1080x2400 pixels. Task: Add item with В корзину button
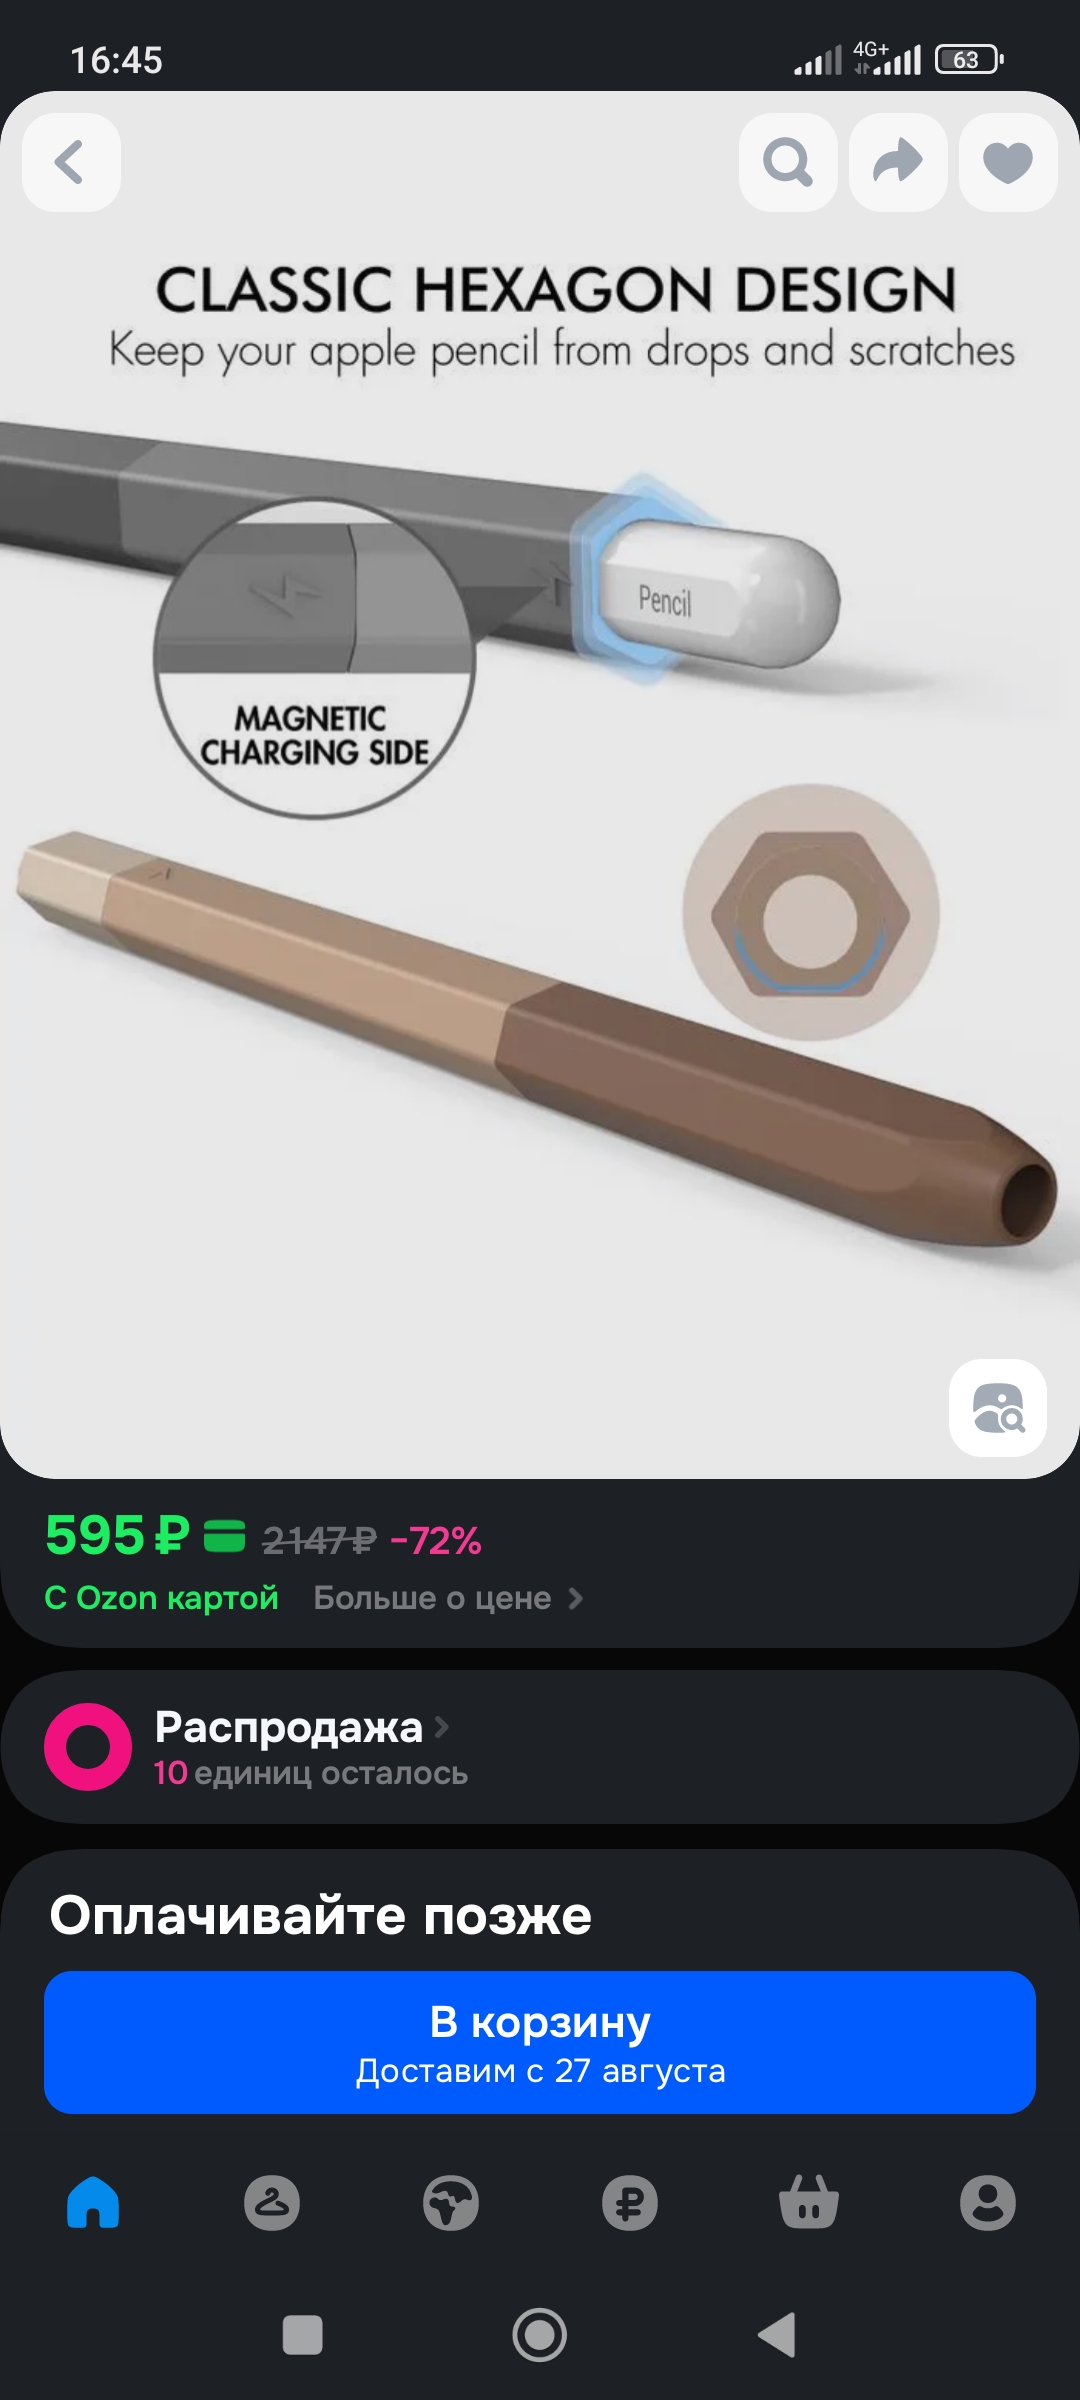click(x=540, y=2042)
